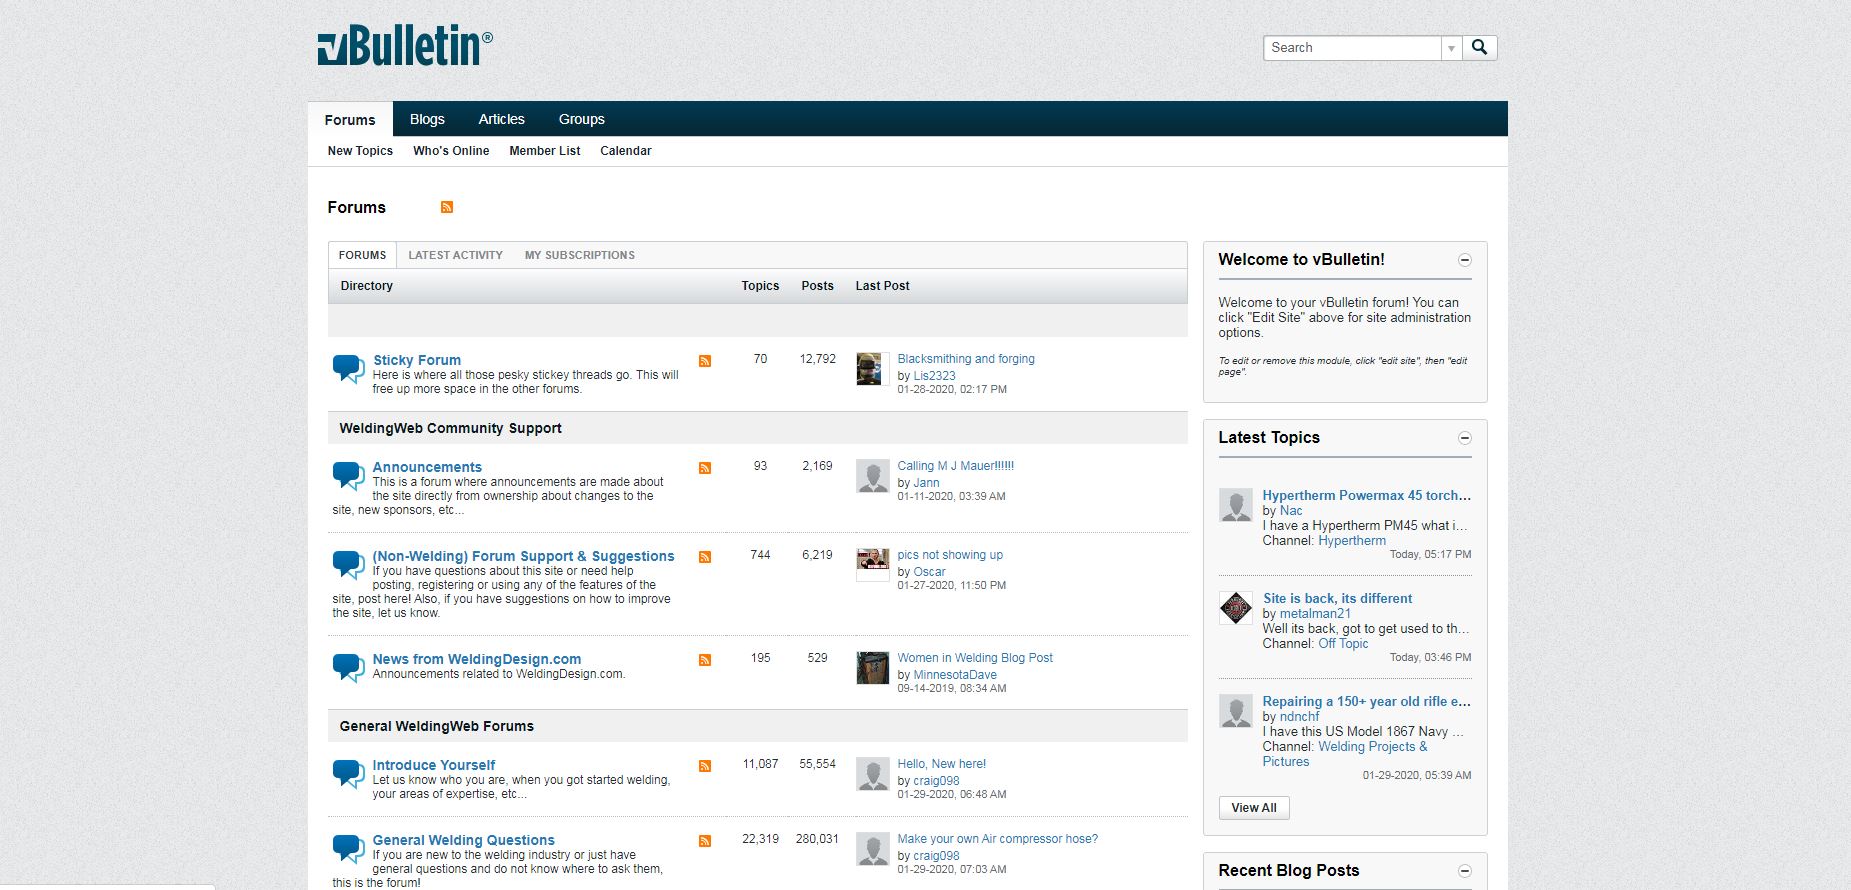This screenshot has height=890, width=1851.
Task: Click ndnchf's avatar in Latest Topics
Action: [1236, 711]
